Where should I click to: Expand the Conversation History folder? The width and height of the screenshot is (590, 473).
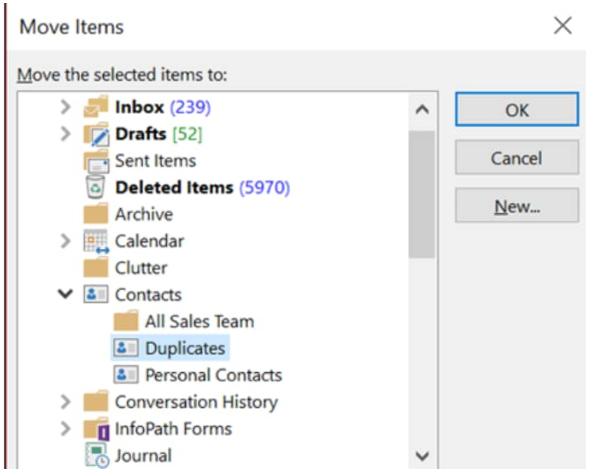(x=66, y=402)
